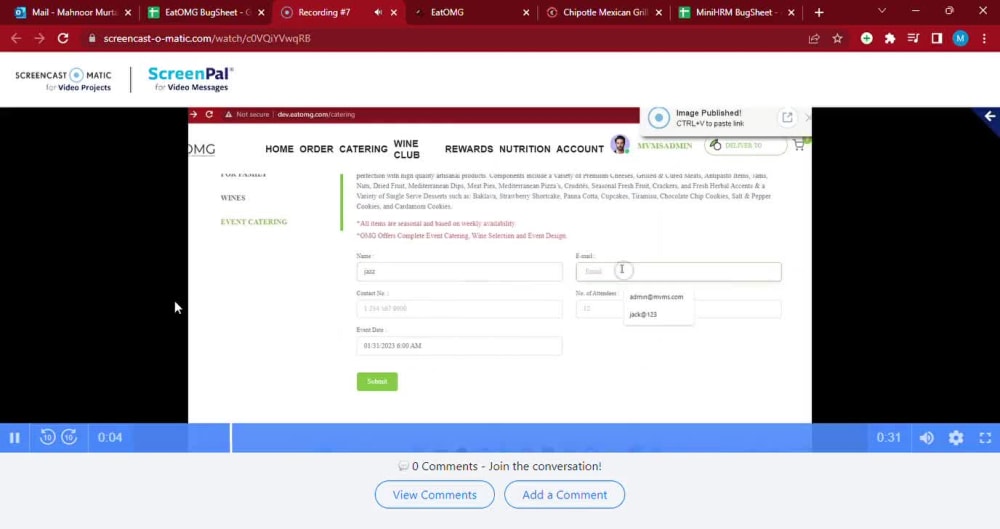This screenshot has width=1000, height=529.
Task: Click Add a Comment button
Action: pyautogui.click(x=564, y=495)
